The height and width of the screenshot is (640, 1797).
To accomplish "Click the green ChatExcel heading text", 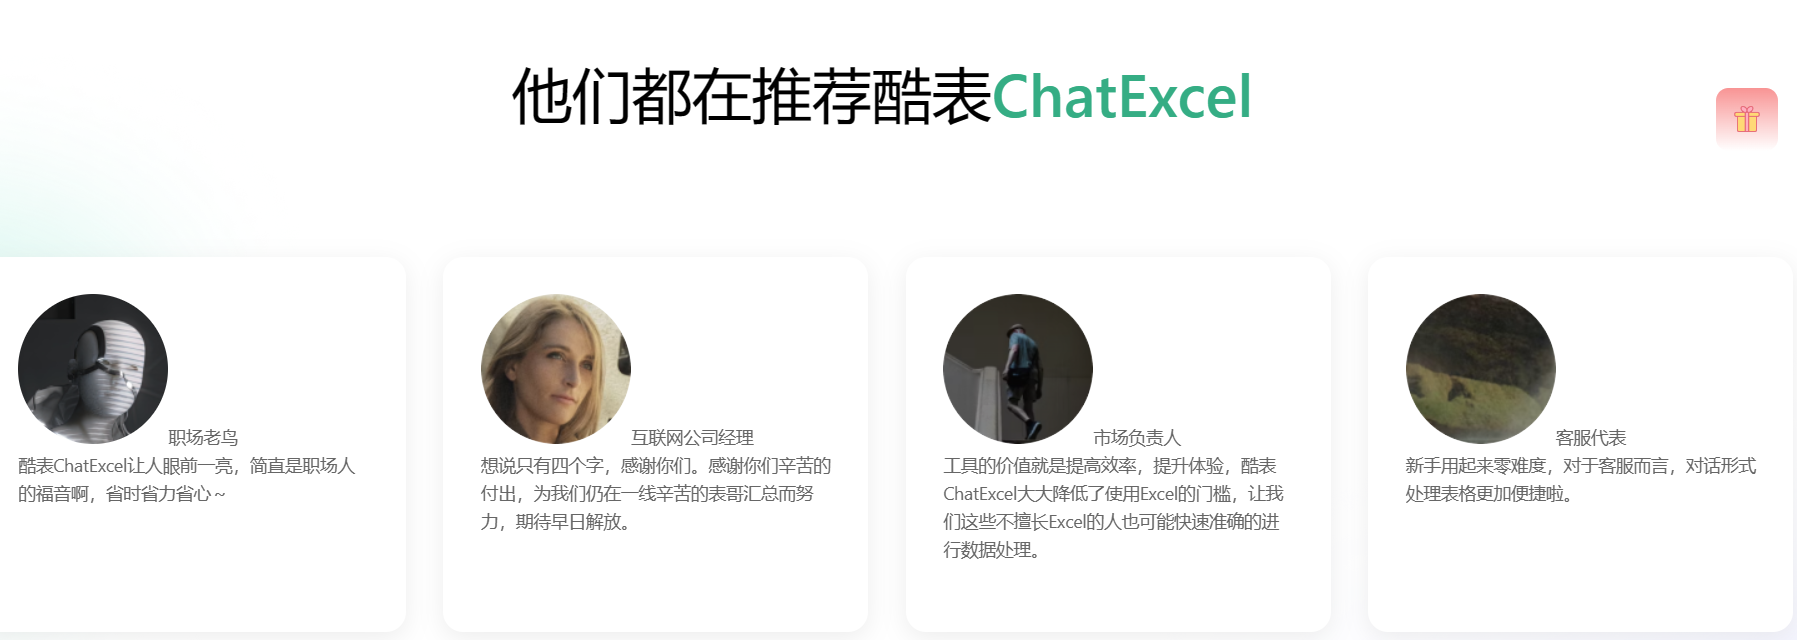I will click(x=1122, y=97).
